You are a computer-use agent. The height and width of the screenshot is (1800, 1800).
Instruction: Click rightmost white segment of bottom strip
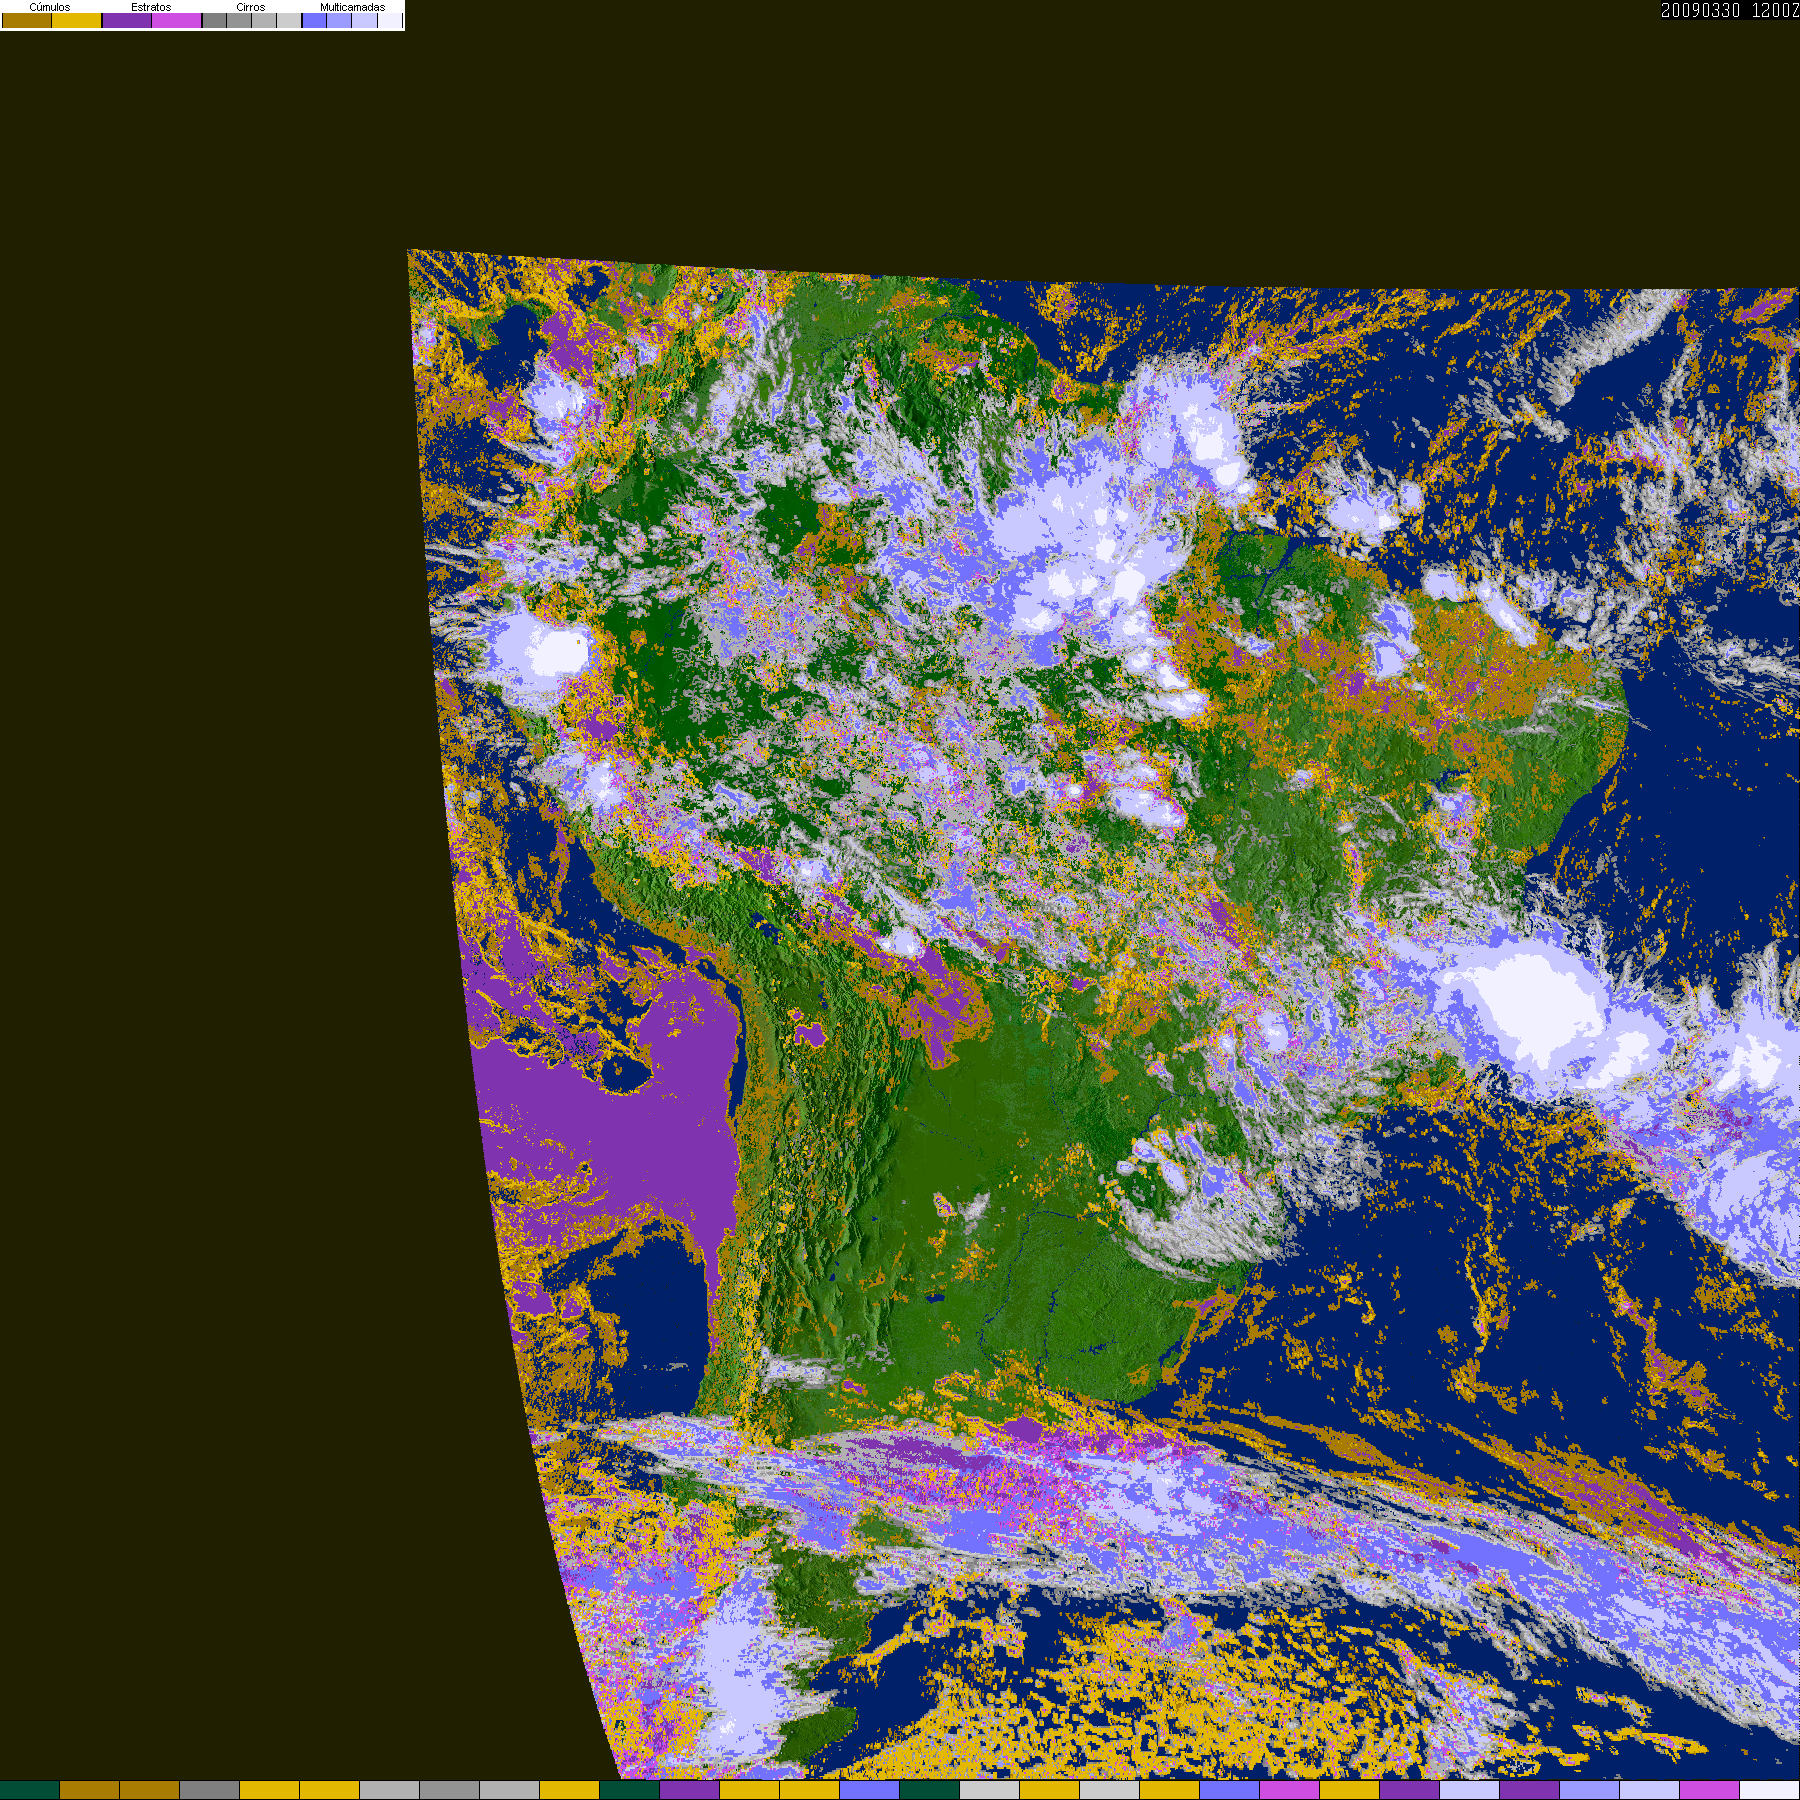1770,1790
